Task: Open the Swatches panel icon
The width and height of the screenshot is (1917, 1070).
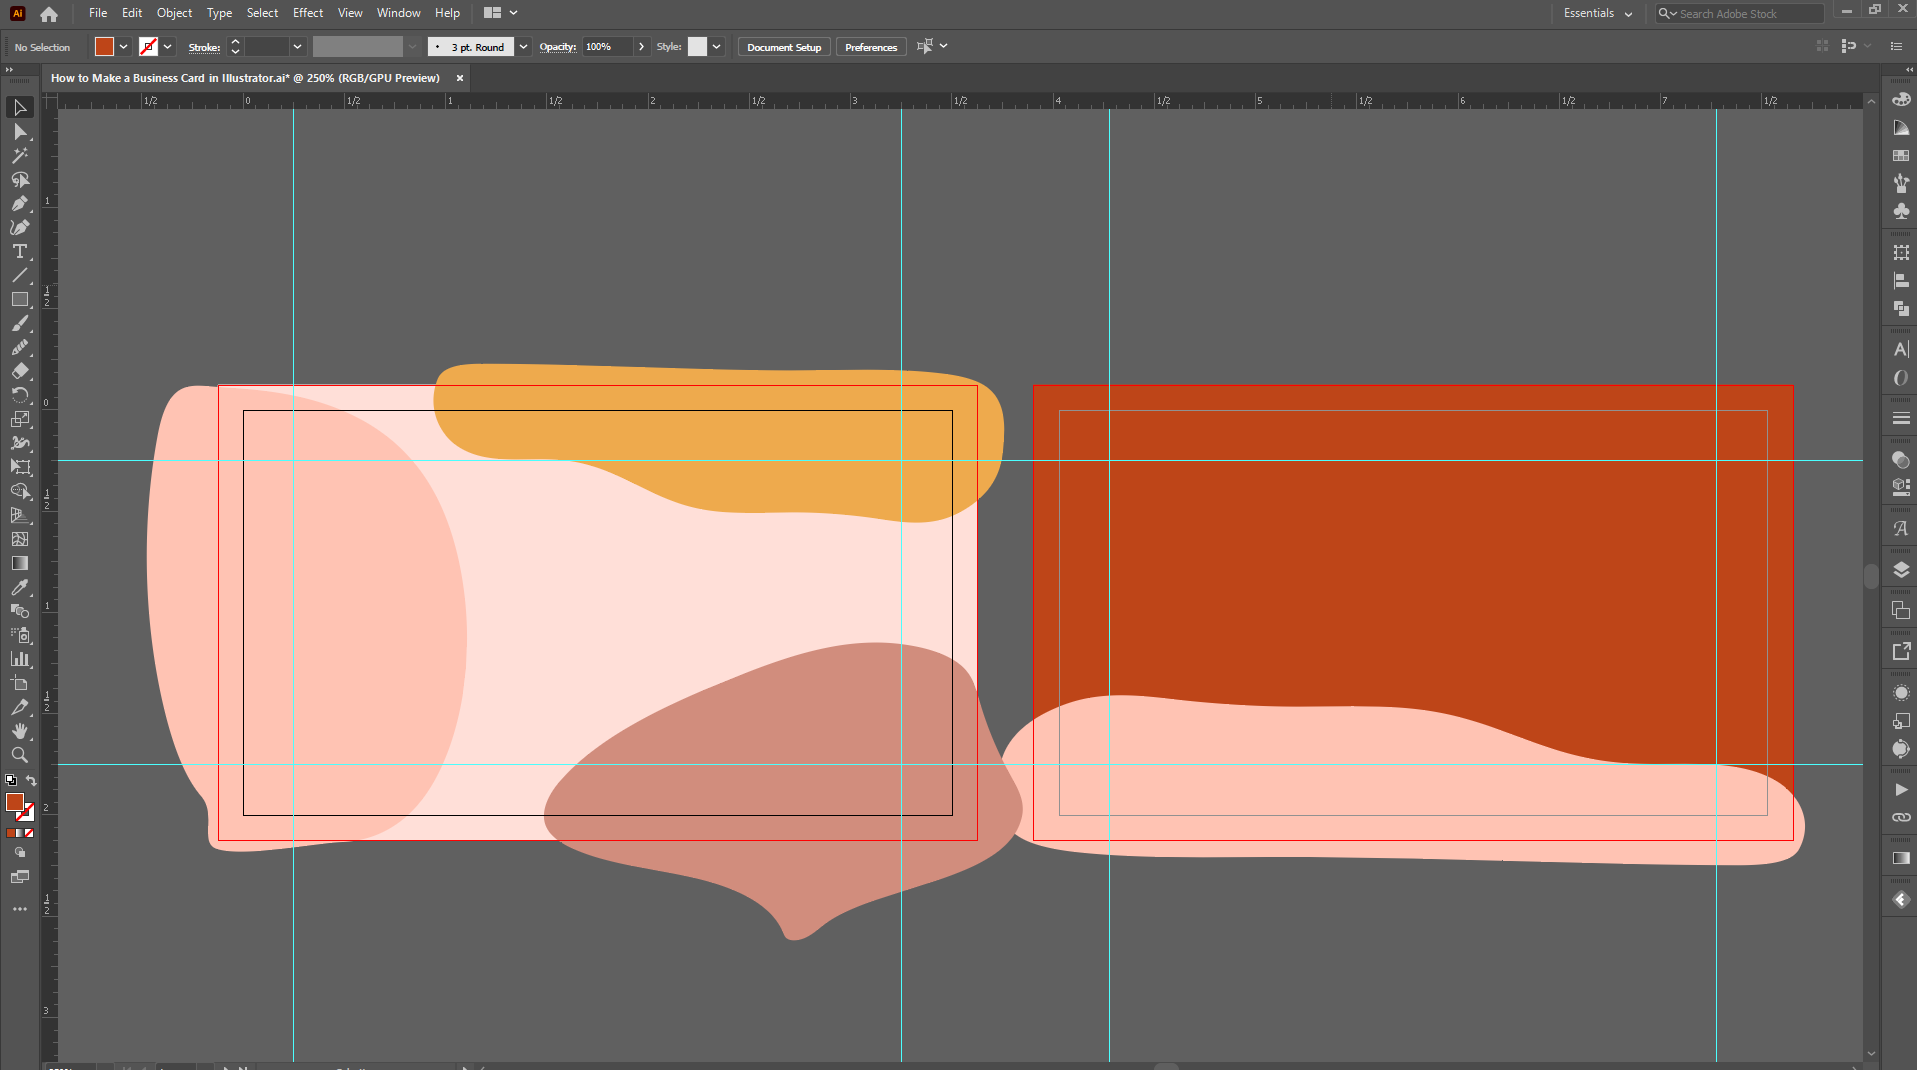Action: pyautogui.click(x=1901, y=156)
